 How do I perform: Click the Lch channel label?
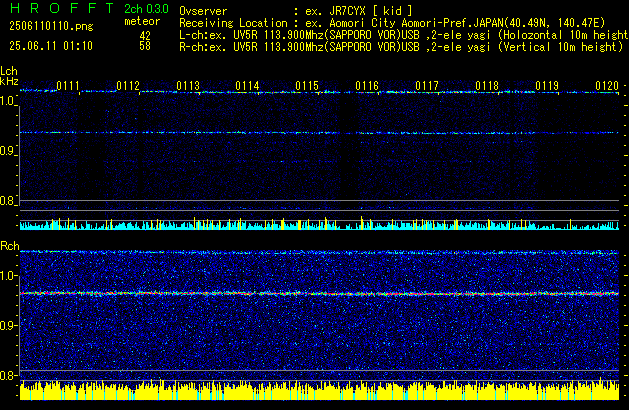(x=9, y=71)
